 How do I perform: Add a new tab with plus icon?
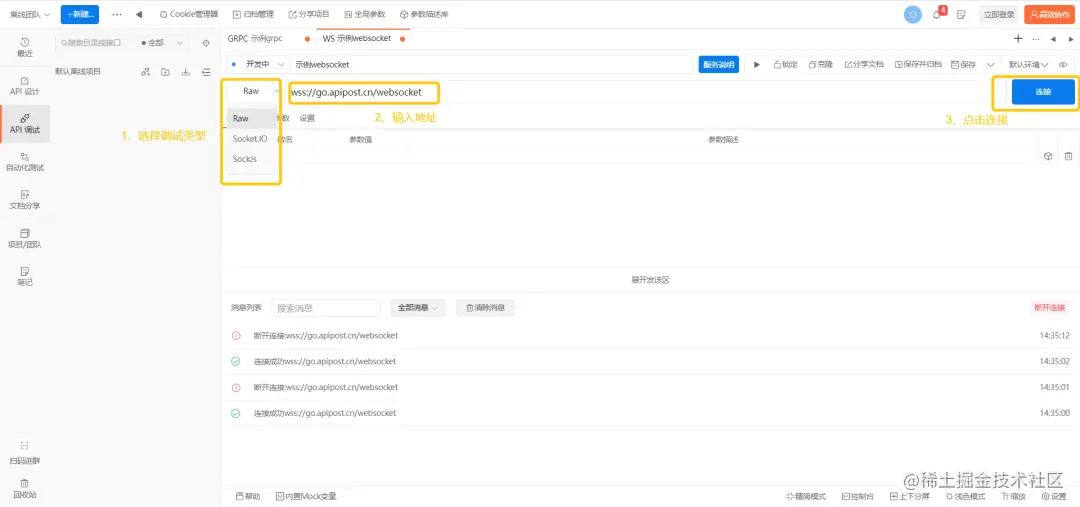tap(1018, 39)
